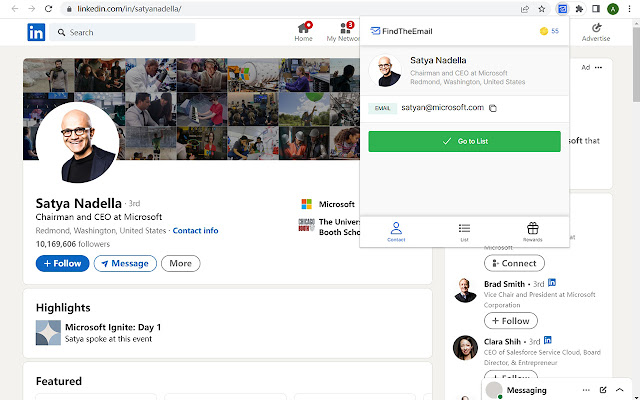Copy the satyan@microsoft.com email
The image size is (640, 400).
(x=493, y=108)
